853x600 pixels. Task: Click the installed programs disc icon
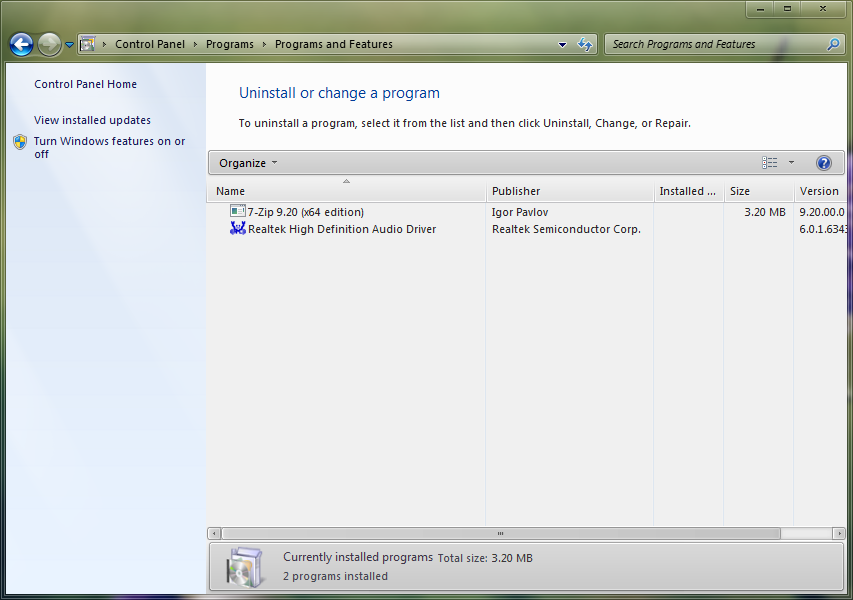[x=245, y=567]
